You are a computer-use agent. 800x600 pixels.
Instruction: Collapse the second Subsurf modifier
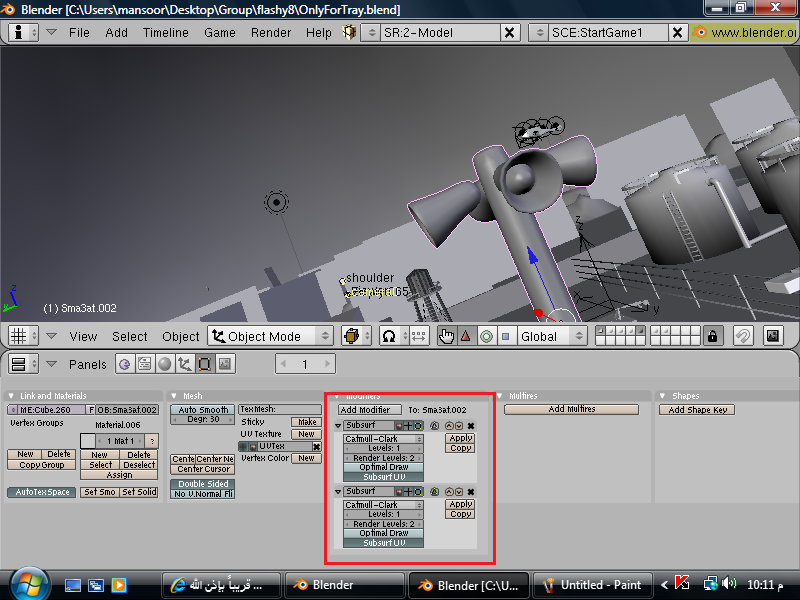[x=338, y=492]
